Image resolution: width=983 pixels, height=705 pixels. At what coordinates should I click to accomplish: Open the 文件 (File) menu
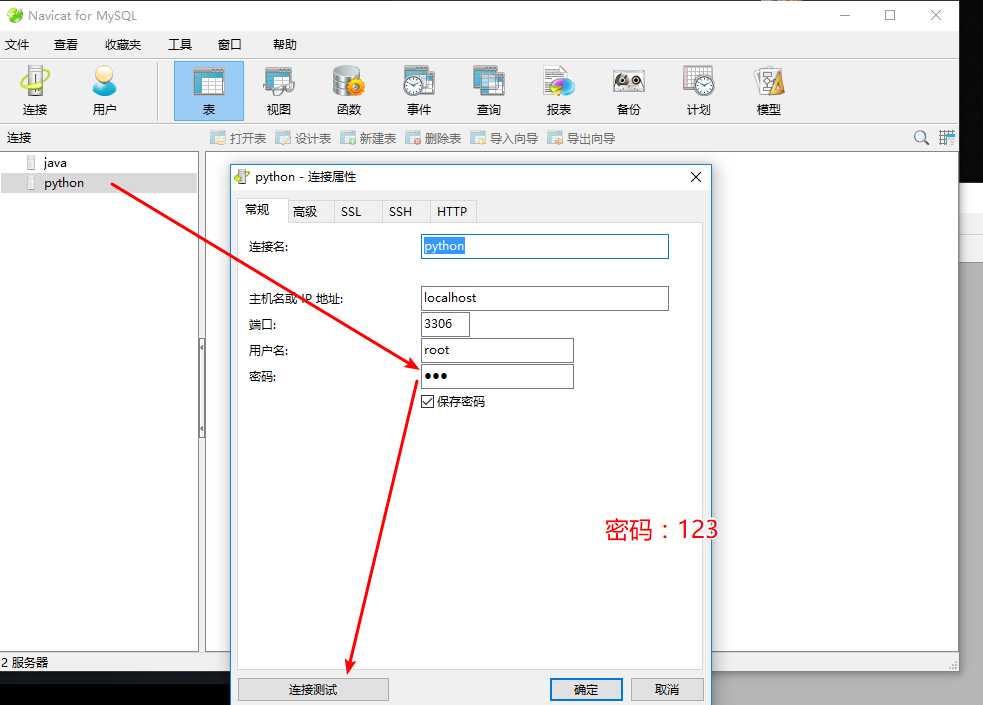[17, 44]
